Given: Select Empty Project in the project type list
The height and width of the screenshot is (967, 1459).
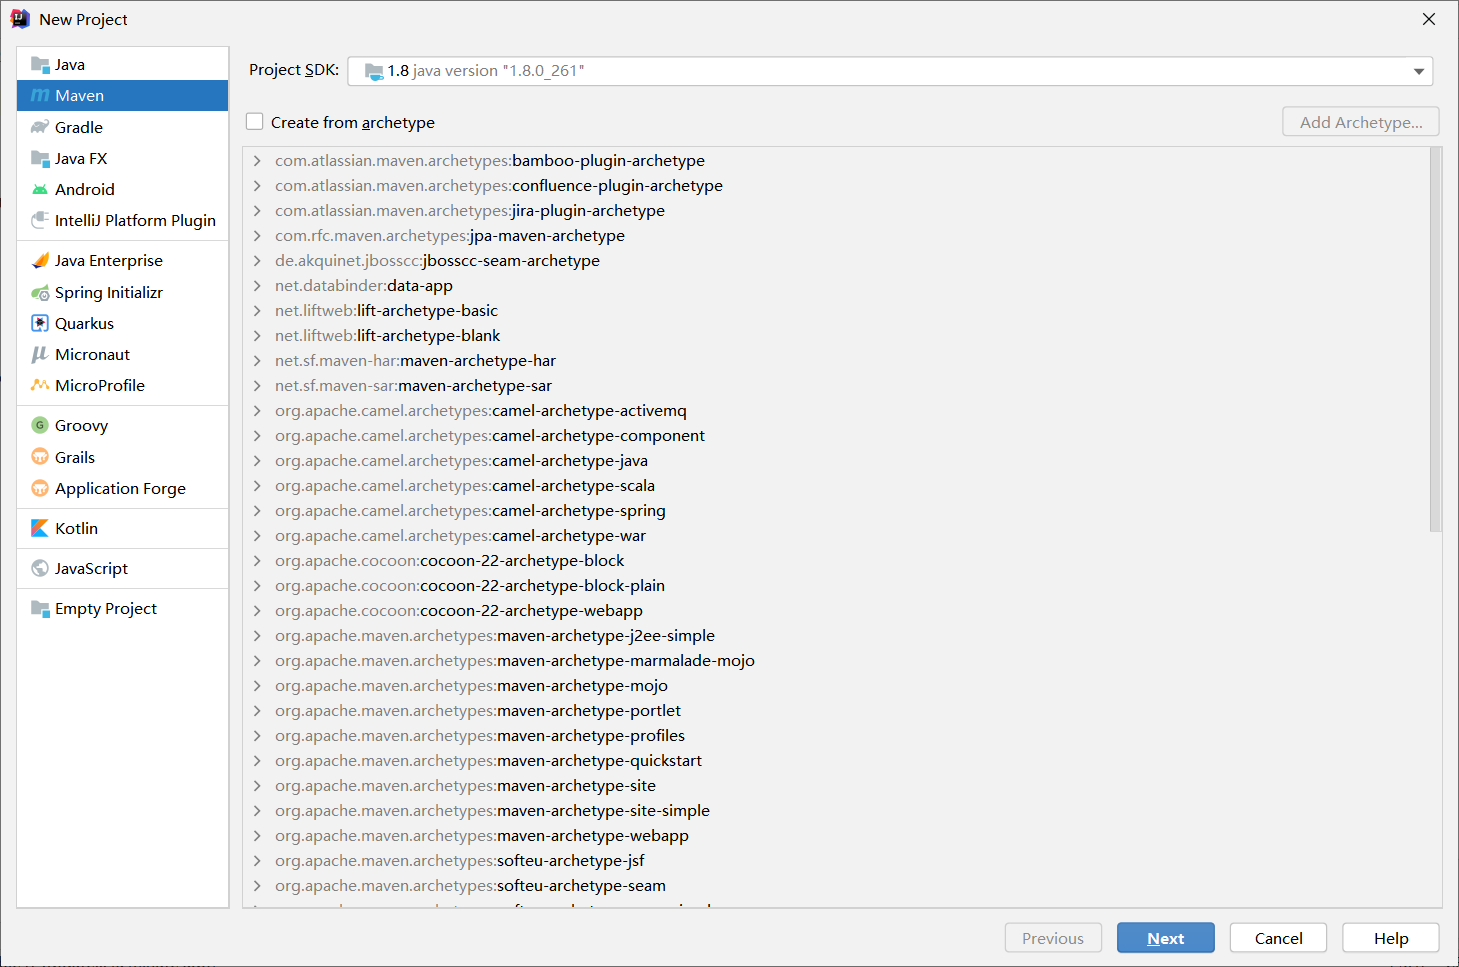Looking at the screenshot, I should click(106, 608).
